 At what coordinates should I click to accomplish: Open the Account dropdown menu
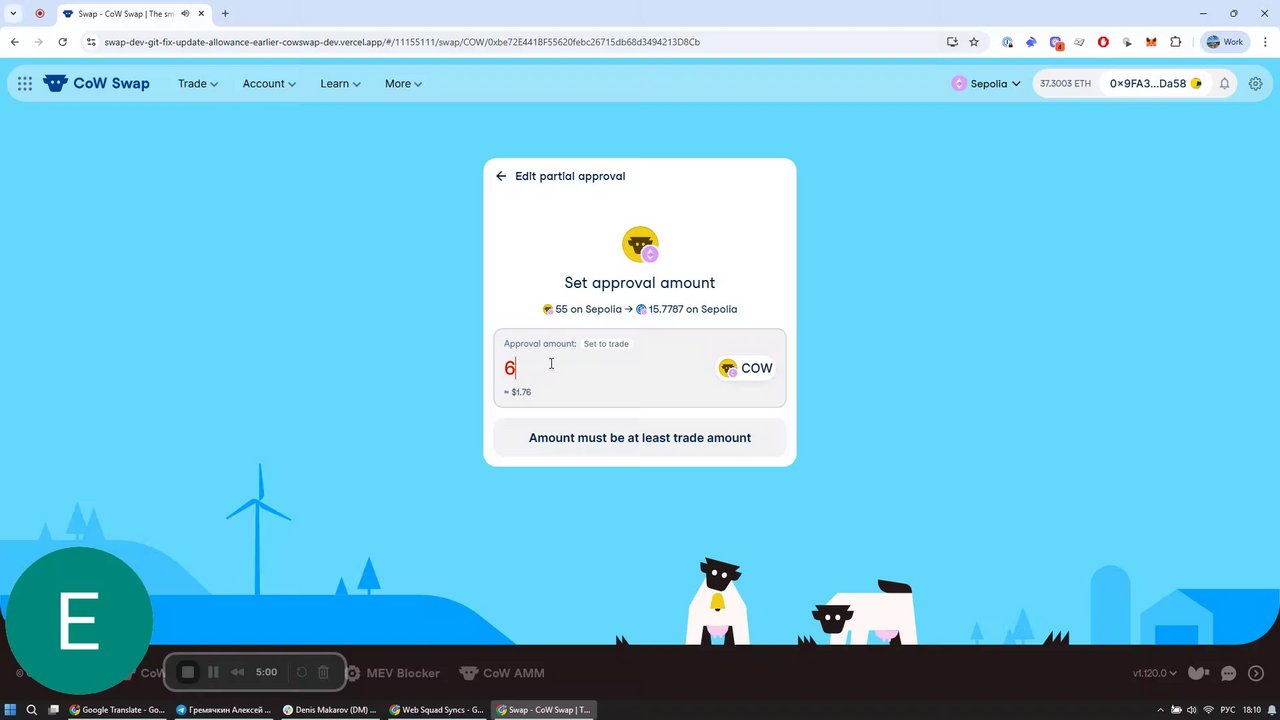269,84
